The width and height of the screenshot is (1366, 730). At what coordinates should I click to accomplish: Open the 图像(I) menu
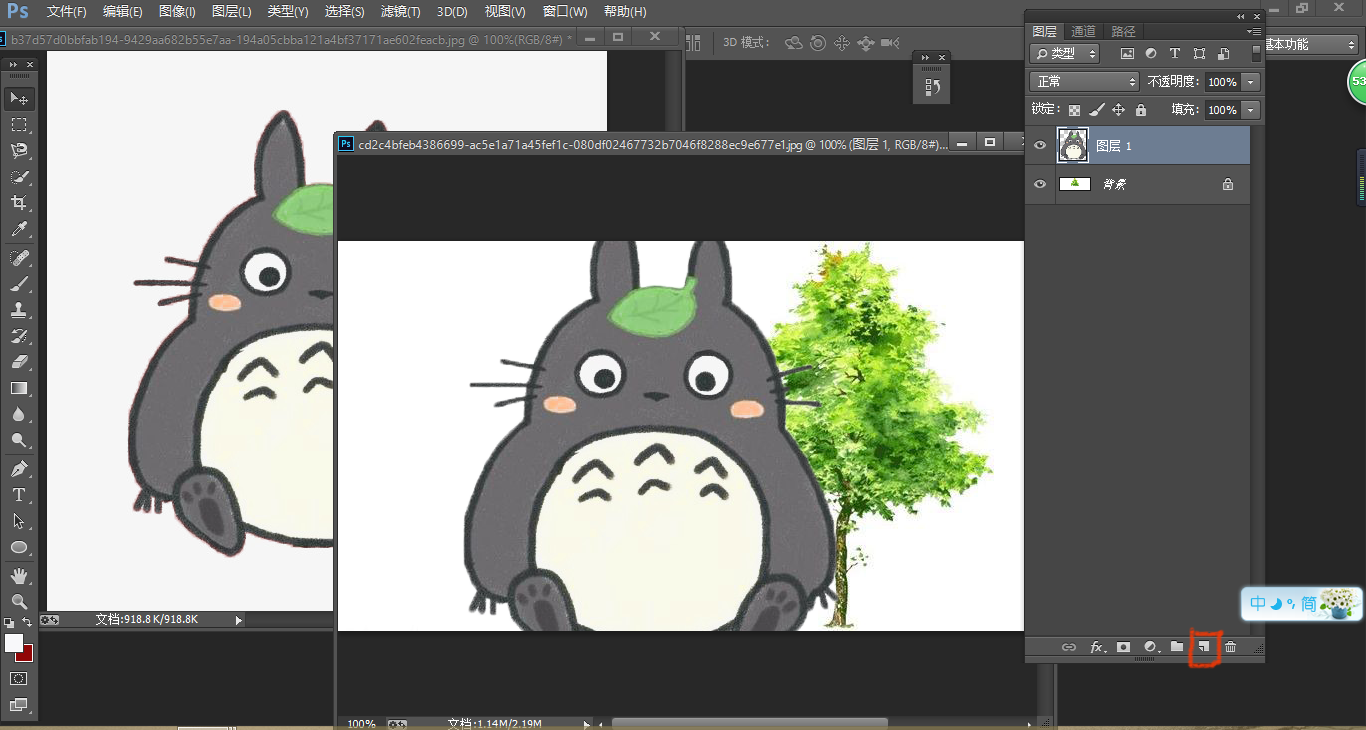[178, 12]
